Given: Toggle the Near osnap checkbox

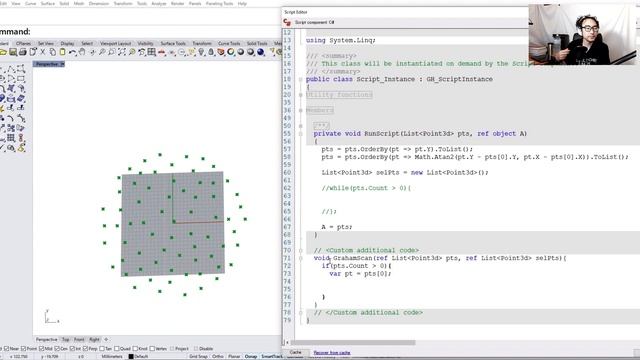Looking at the screenshot, I should click(x=6, y=349).
